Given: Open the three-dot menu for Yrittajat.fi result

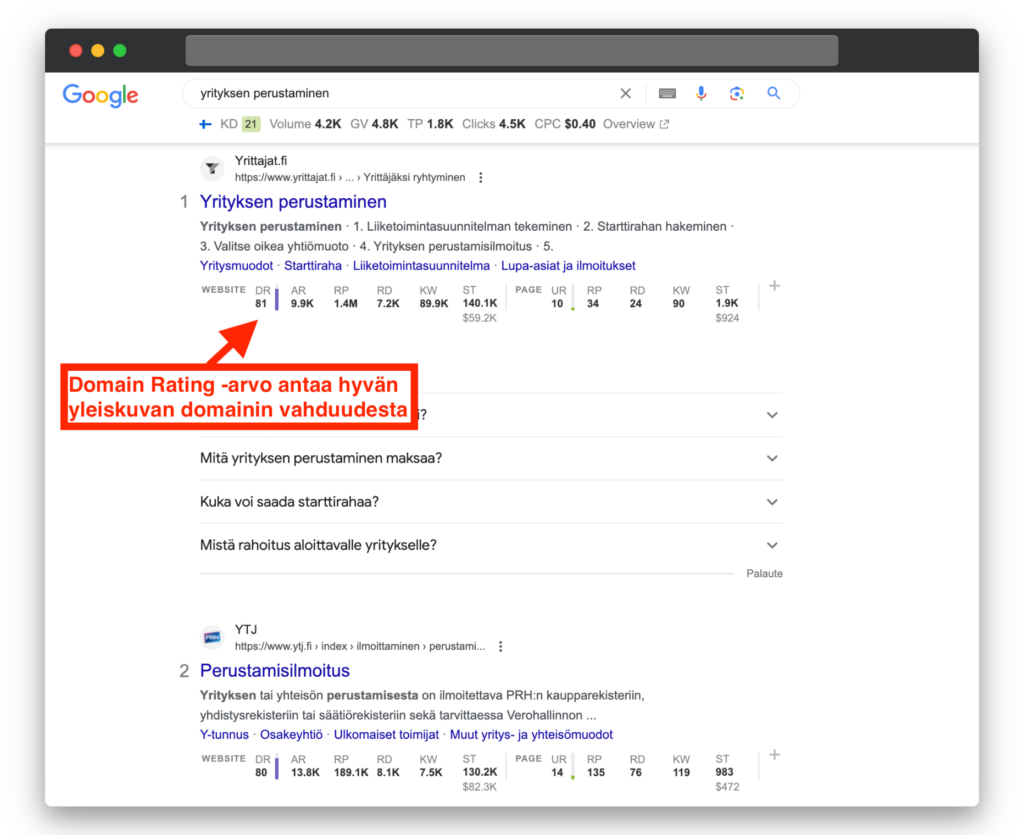Looking at the screenshot, I should click(x=481, y=178).
